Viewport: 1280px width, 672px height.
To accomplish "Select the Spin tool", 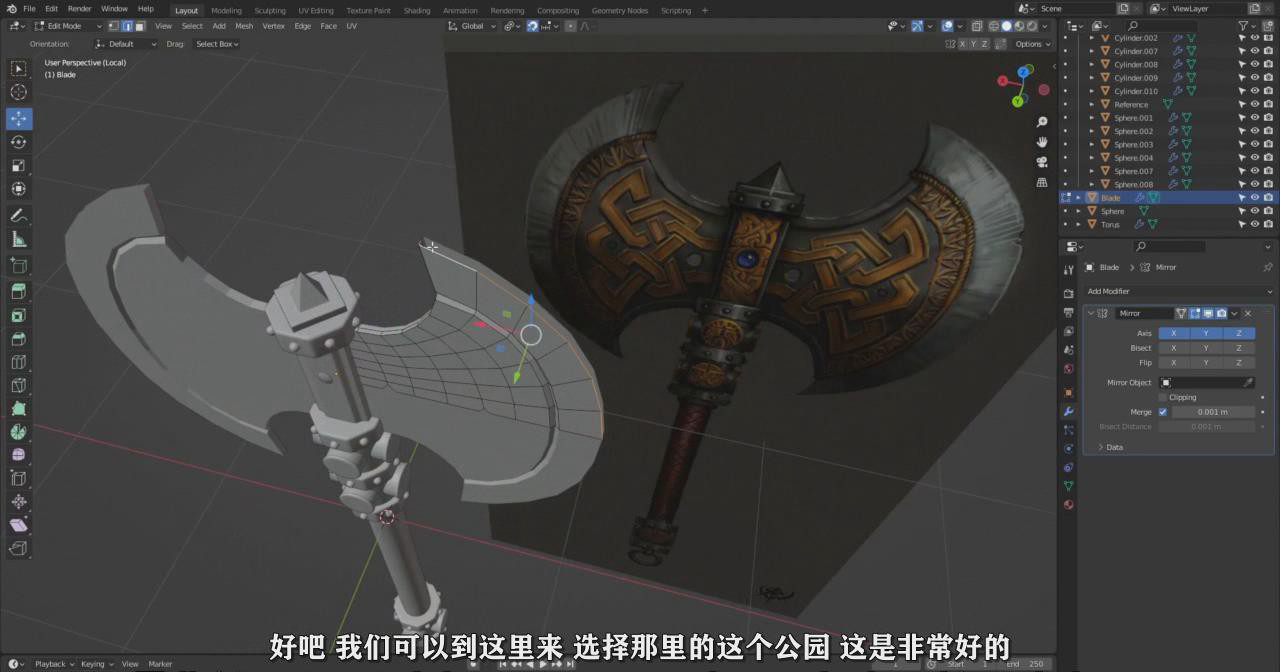I will pos(19,432).
